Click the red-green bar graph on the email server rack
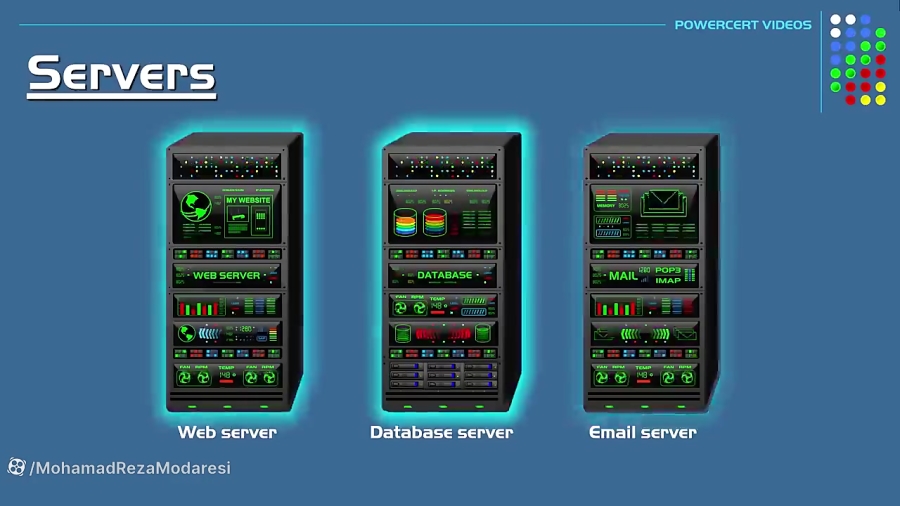900x506 pixels. coord(618,308)
